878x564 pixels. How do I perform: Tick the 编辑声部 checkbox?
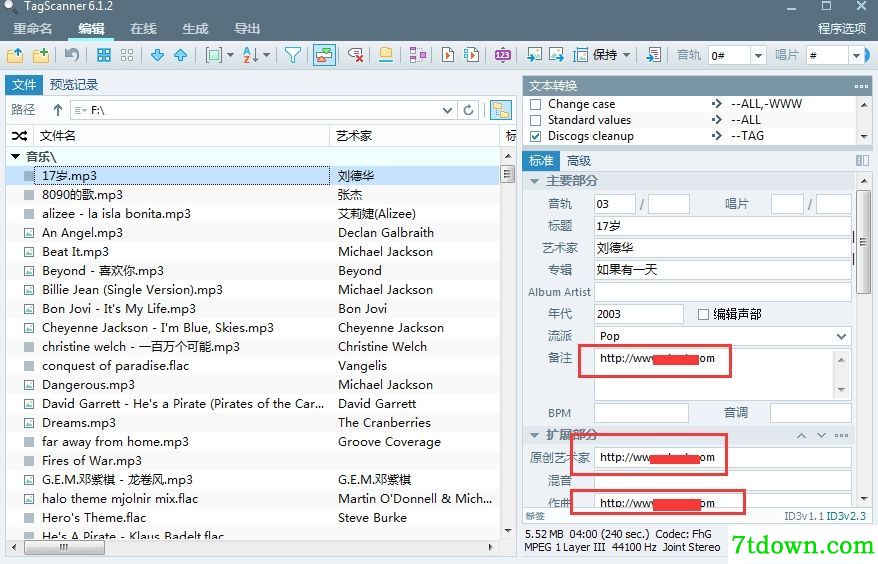[x=703, y=314]
